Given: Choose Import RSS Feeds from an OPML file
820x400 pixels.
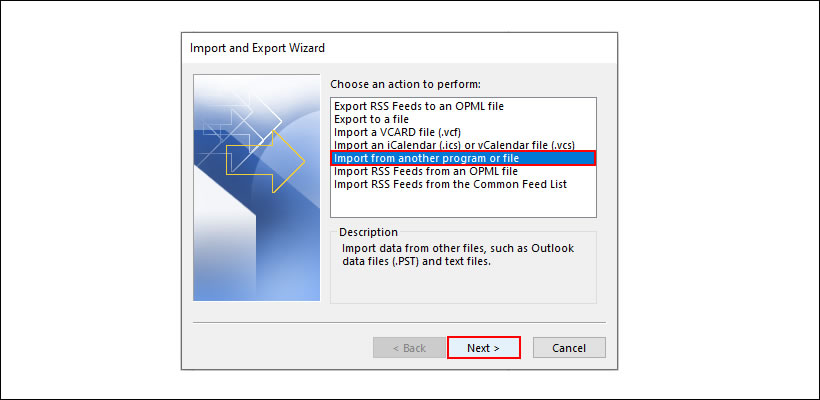Looking at the screenshot, I should 426,171.
